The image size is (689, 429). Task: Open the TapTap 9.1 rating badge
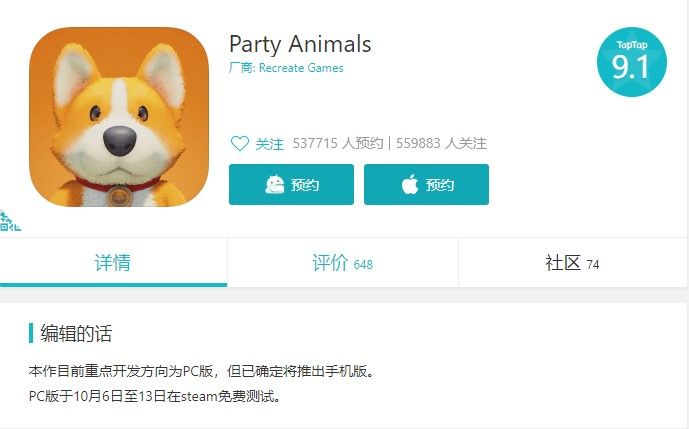point(631,62)
